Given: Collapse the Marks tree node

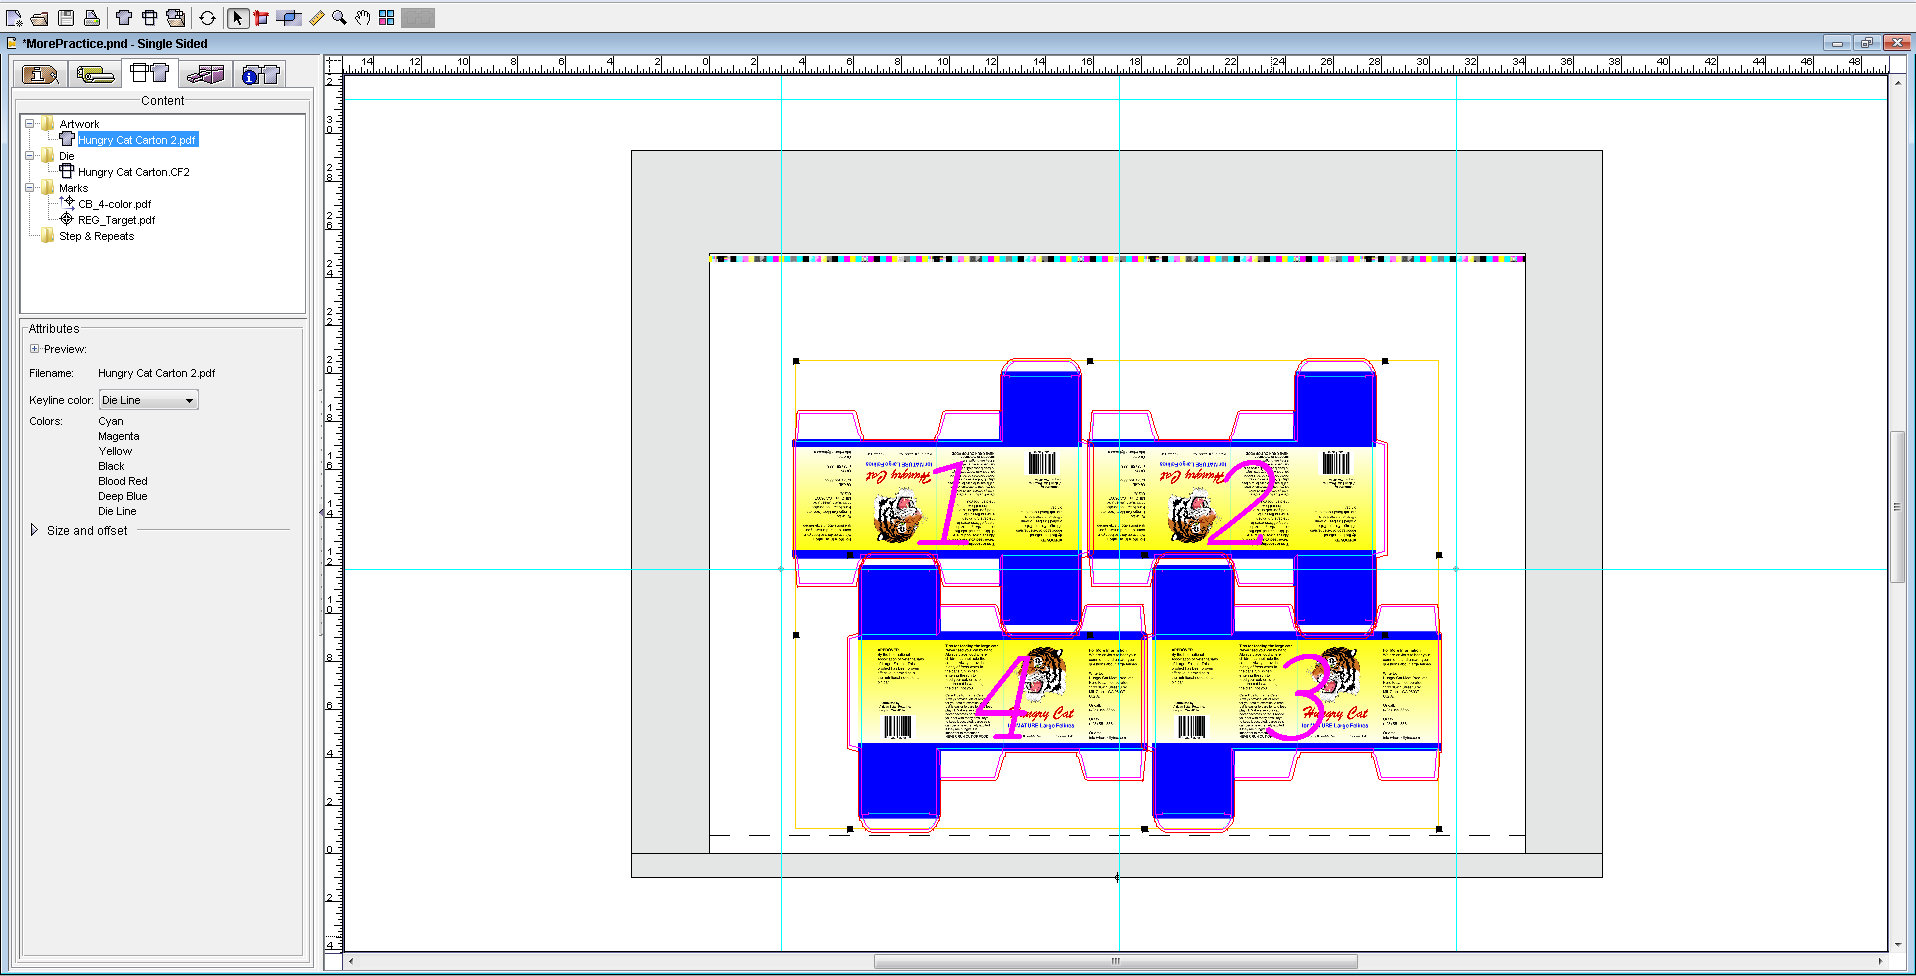Looking at the screenshot, I should point(30,188).
